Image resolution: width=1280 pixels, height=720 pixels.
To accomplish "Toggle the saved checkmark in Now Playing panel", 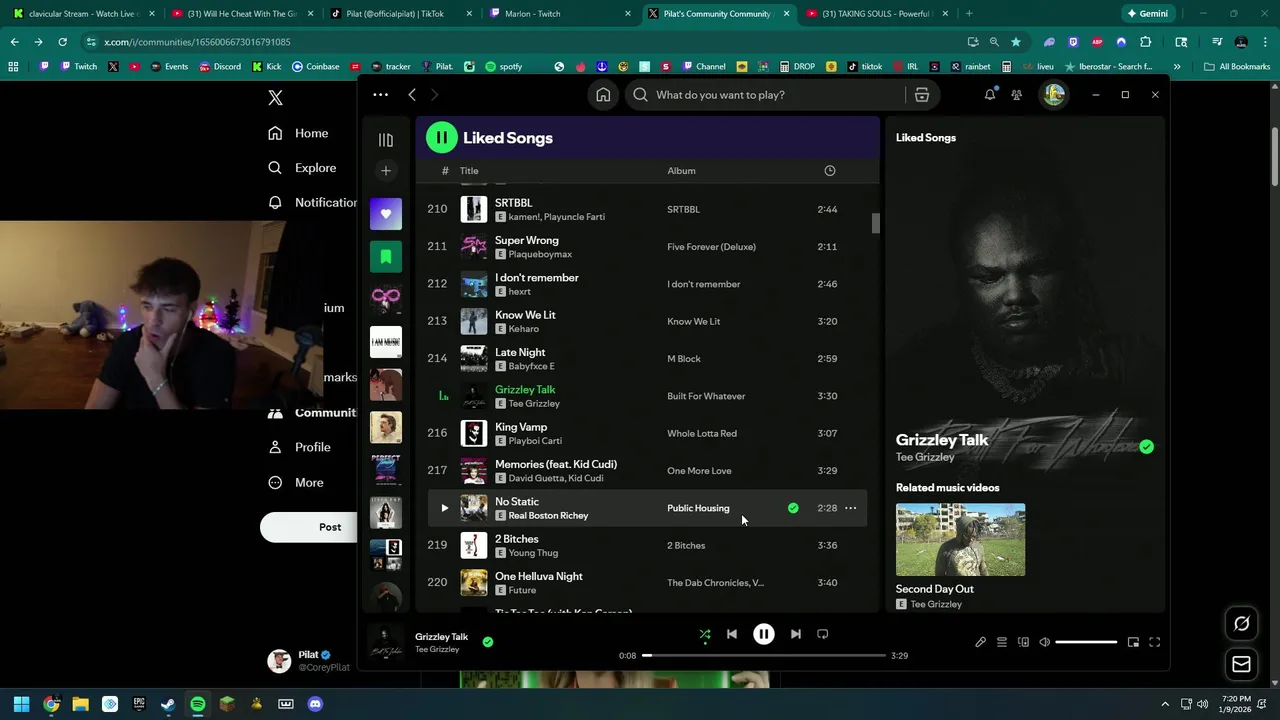I will (x=1147, y=447).
